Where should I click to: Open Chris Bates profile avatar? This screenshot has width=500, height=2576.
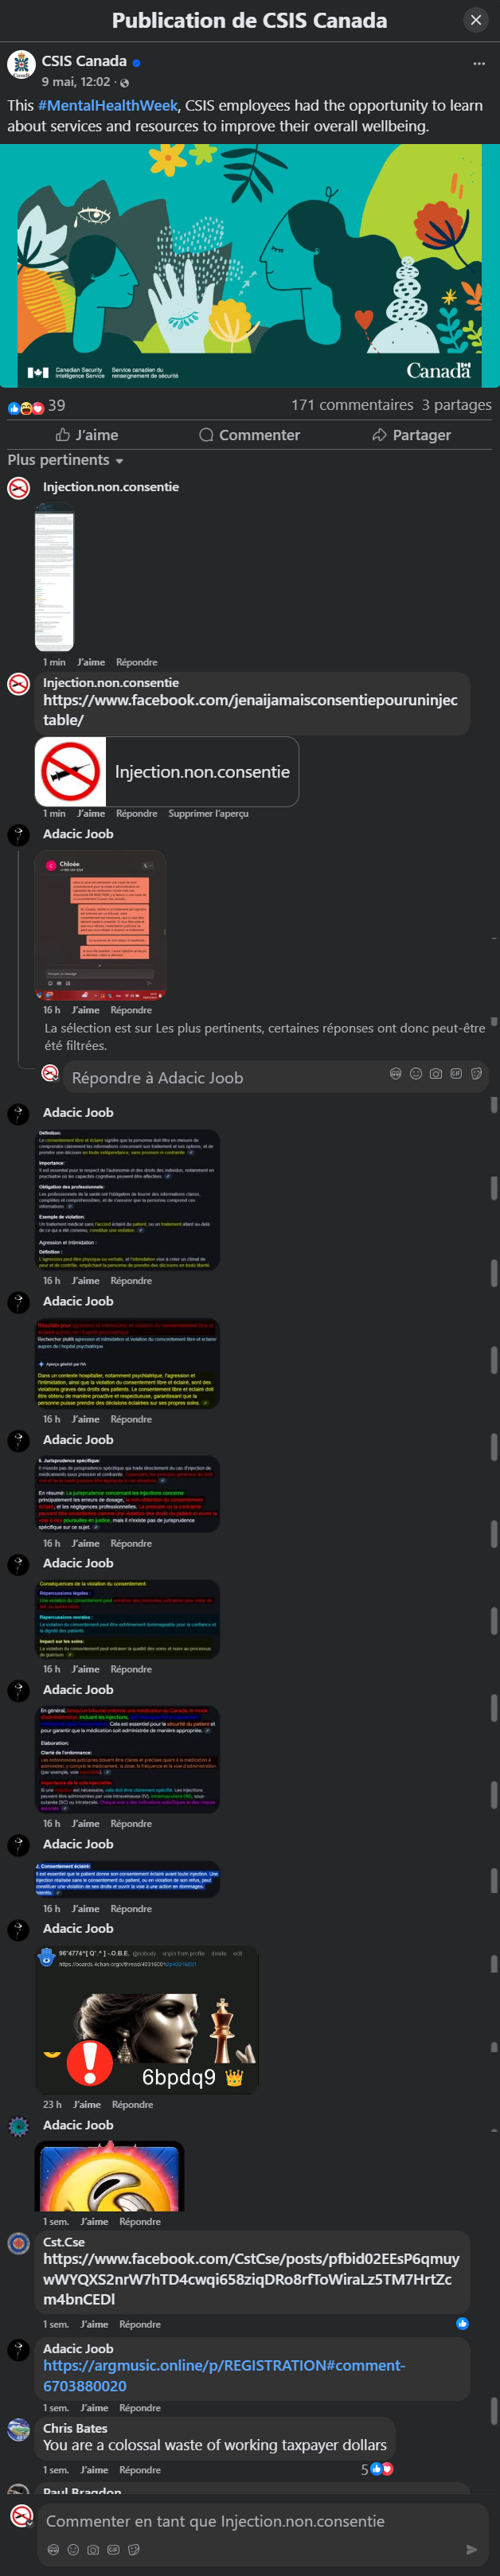(18, 2430)
